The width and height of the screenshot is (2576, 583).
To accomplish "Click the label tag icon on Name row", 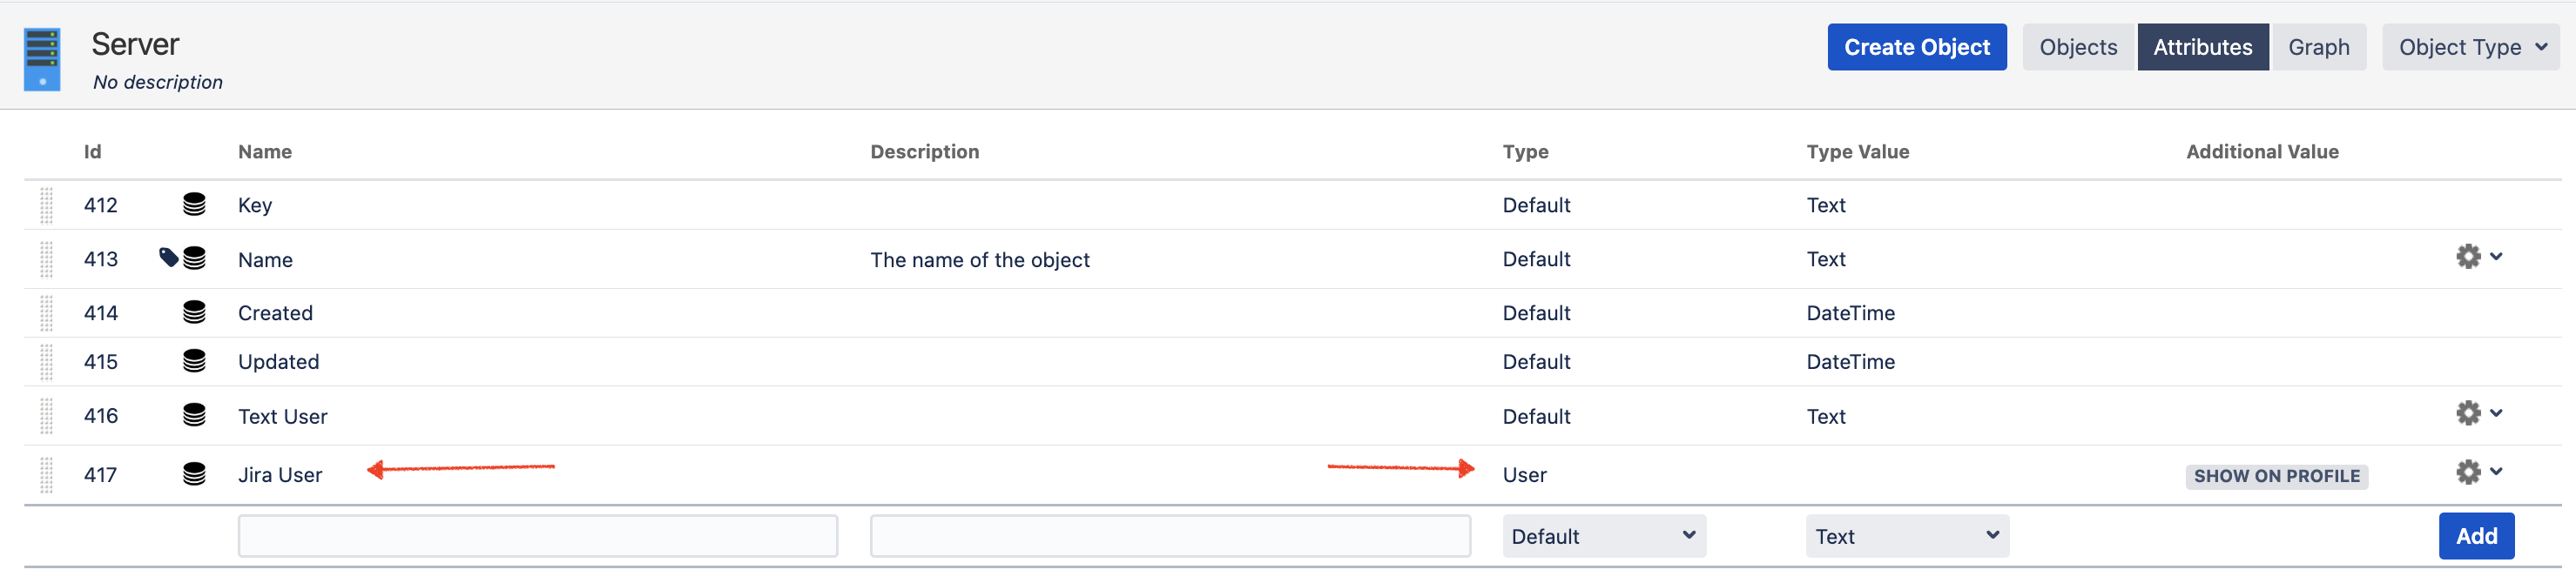I will pyautogui.click(x=169, y=258).
